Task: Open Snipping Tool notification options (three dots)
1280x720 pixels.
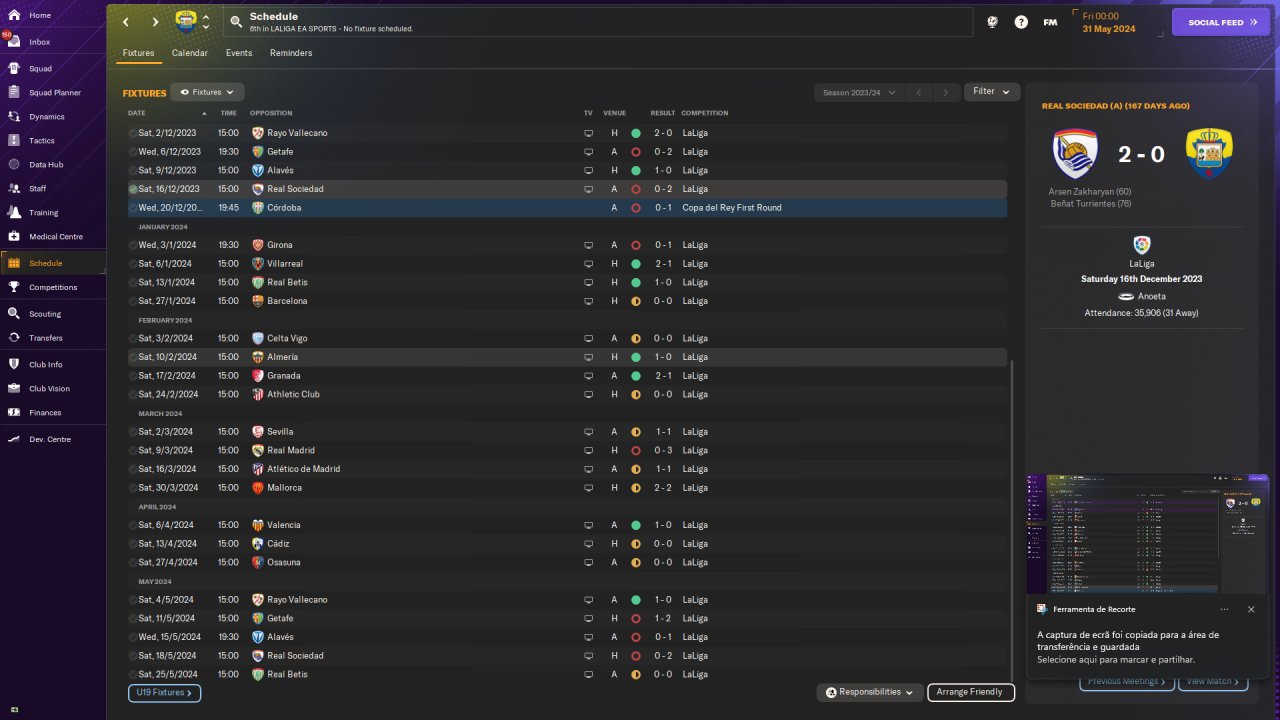Action: tap(1225, 609)
